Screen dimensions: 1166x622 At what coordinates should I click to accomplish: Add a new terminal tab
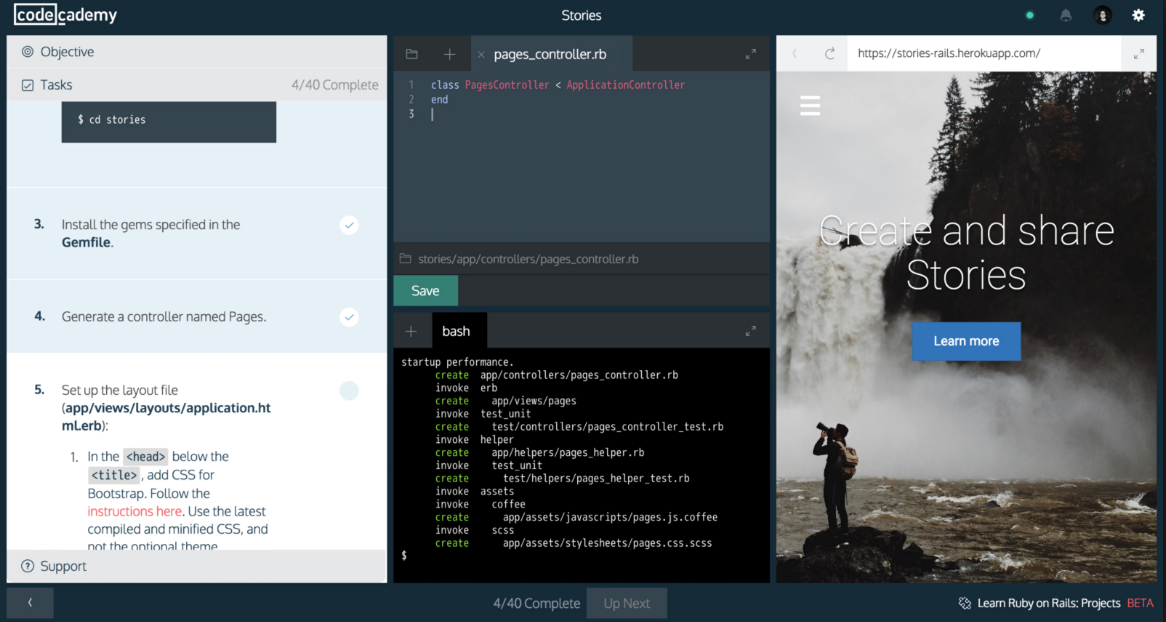pyautogui.click(x=411, y=331)
